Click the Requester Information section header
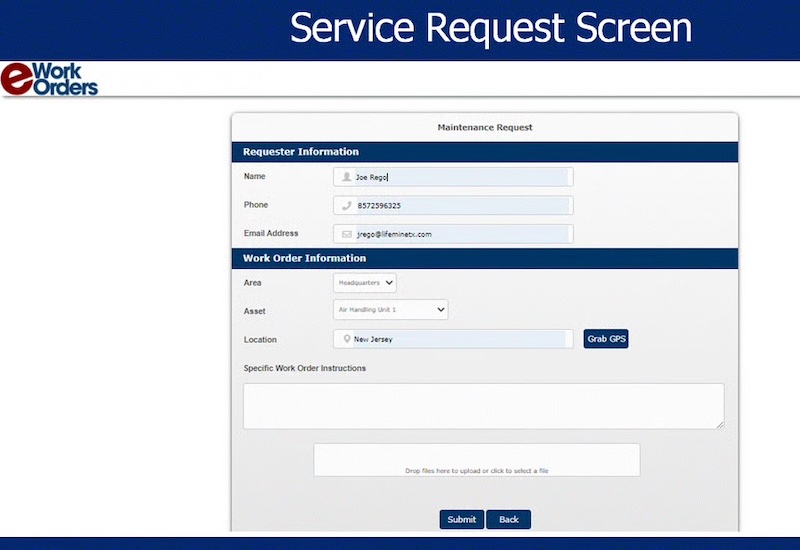The height and width of the screenshot is (550, 800). click(x=485, y=152)
